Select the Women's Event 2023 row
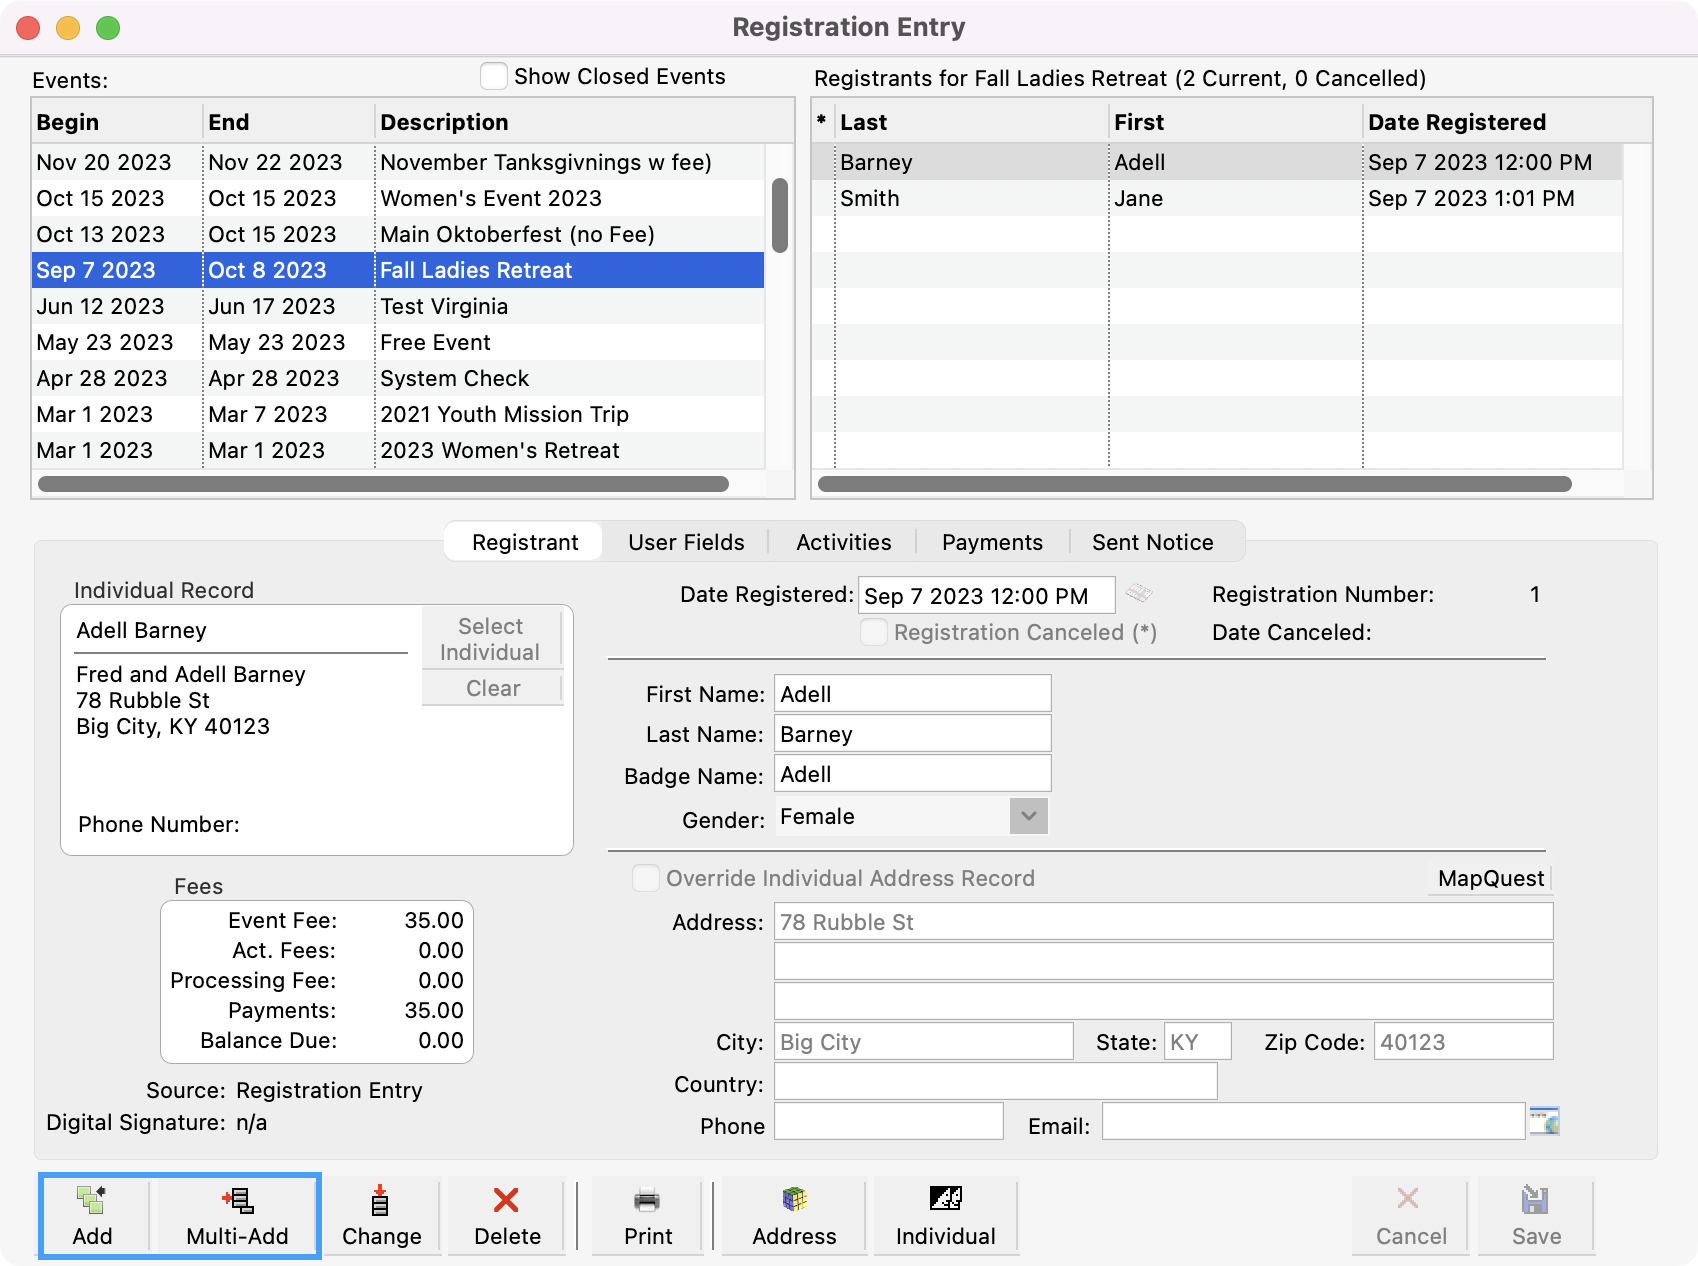 click(490, 198)
